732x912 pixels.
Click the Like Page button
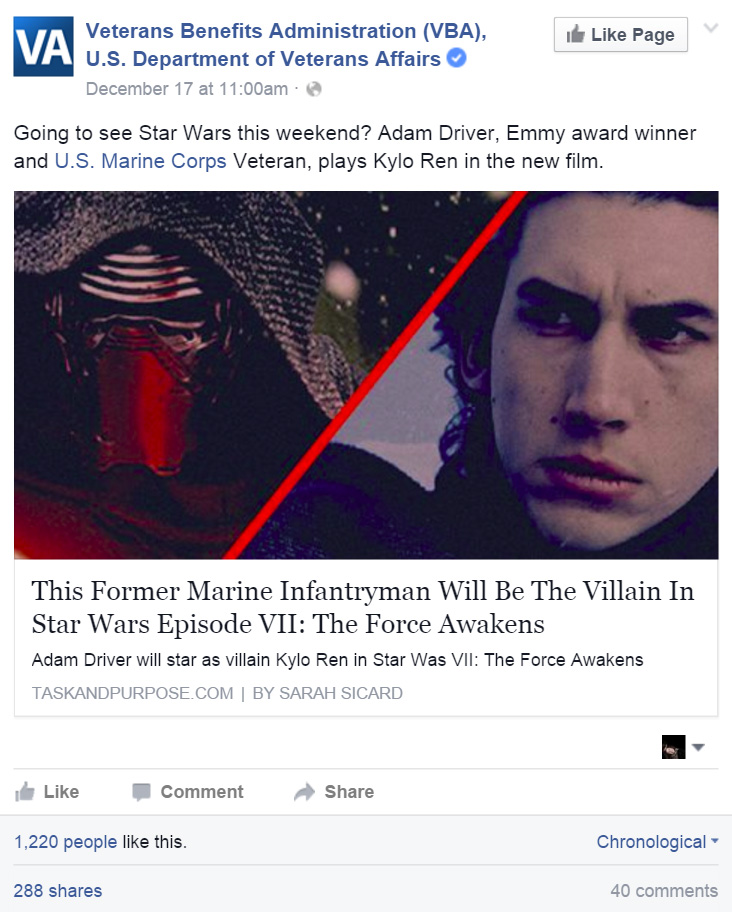(620, 35)
